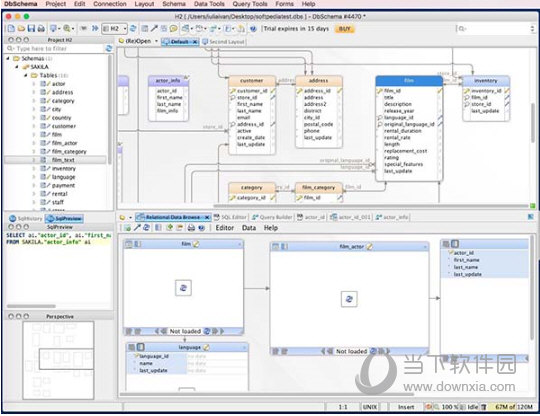Open the zoom tool dropdown arrow in toolbar
The image size is (540, 416).
point(73,29)
